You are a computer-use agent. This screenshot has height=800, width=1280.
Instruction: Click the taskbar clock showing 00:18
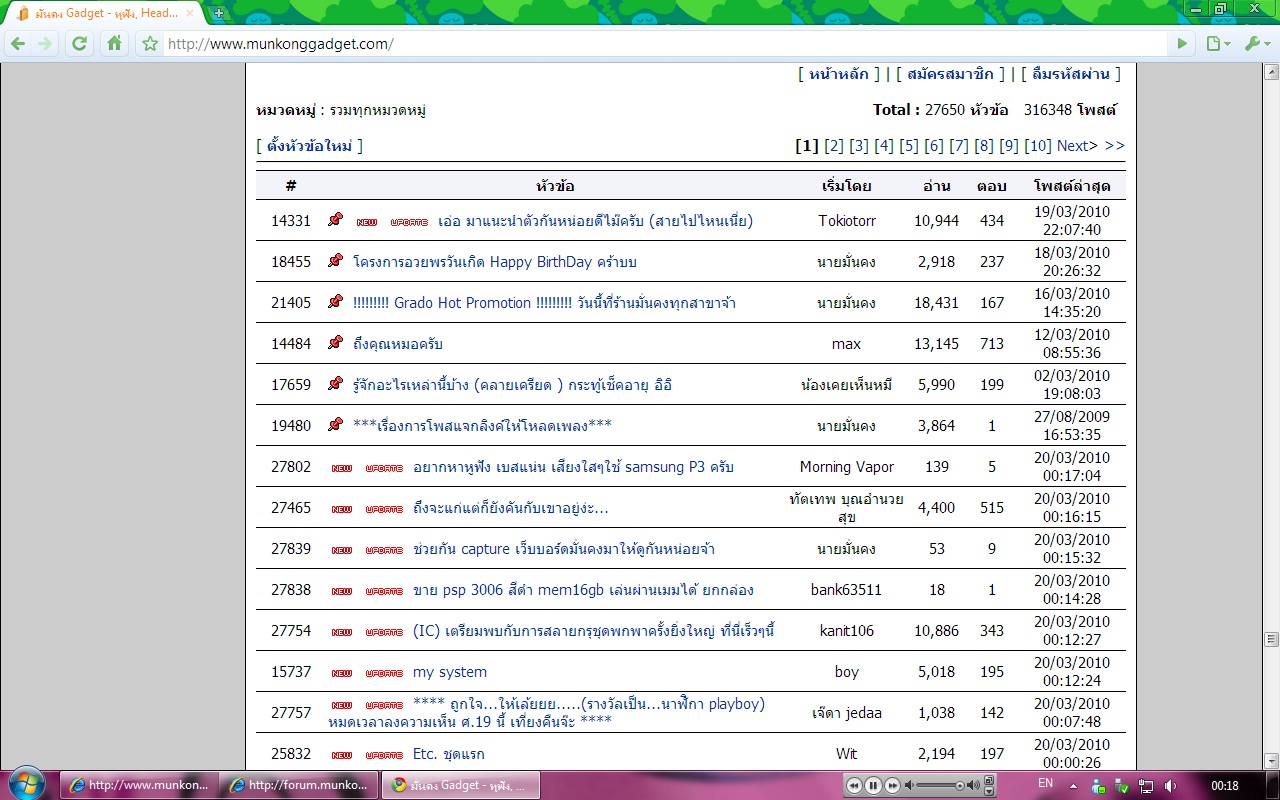pos(1225,786)
